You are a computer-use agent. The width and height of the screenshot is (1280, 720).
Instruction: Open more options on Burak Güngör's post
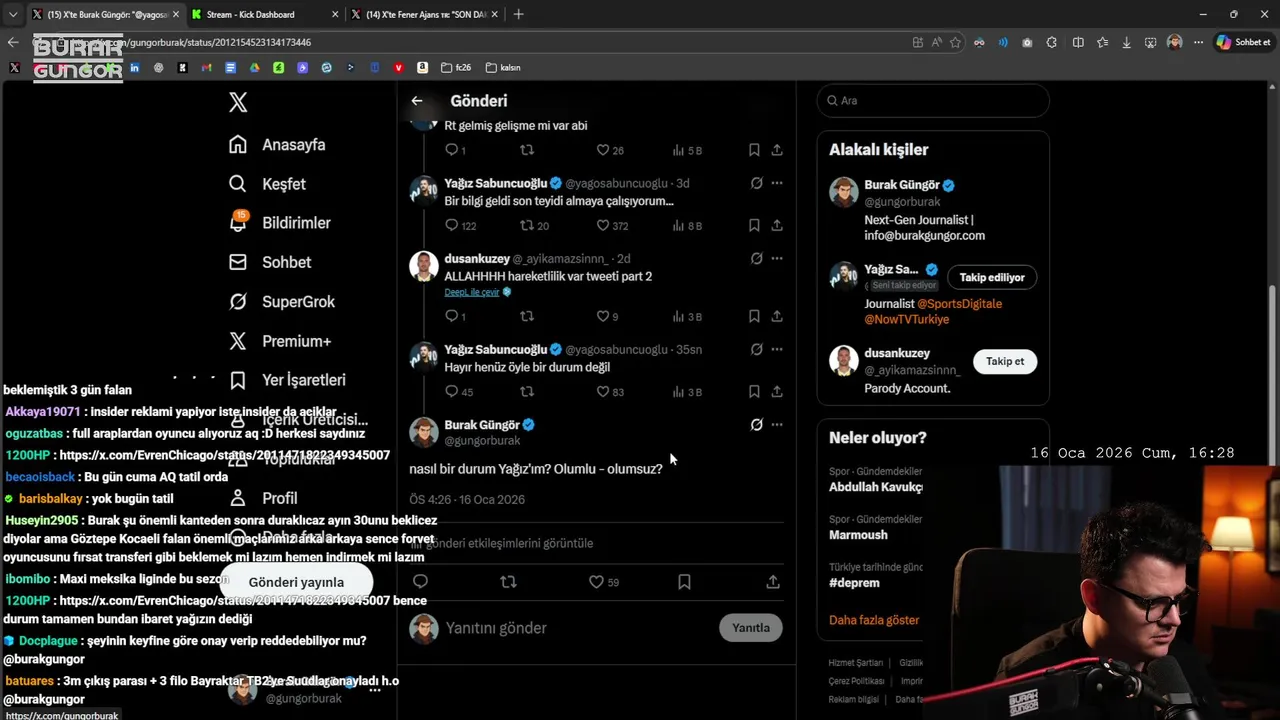[x=777, y=425]
